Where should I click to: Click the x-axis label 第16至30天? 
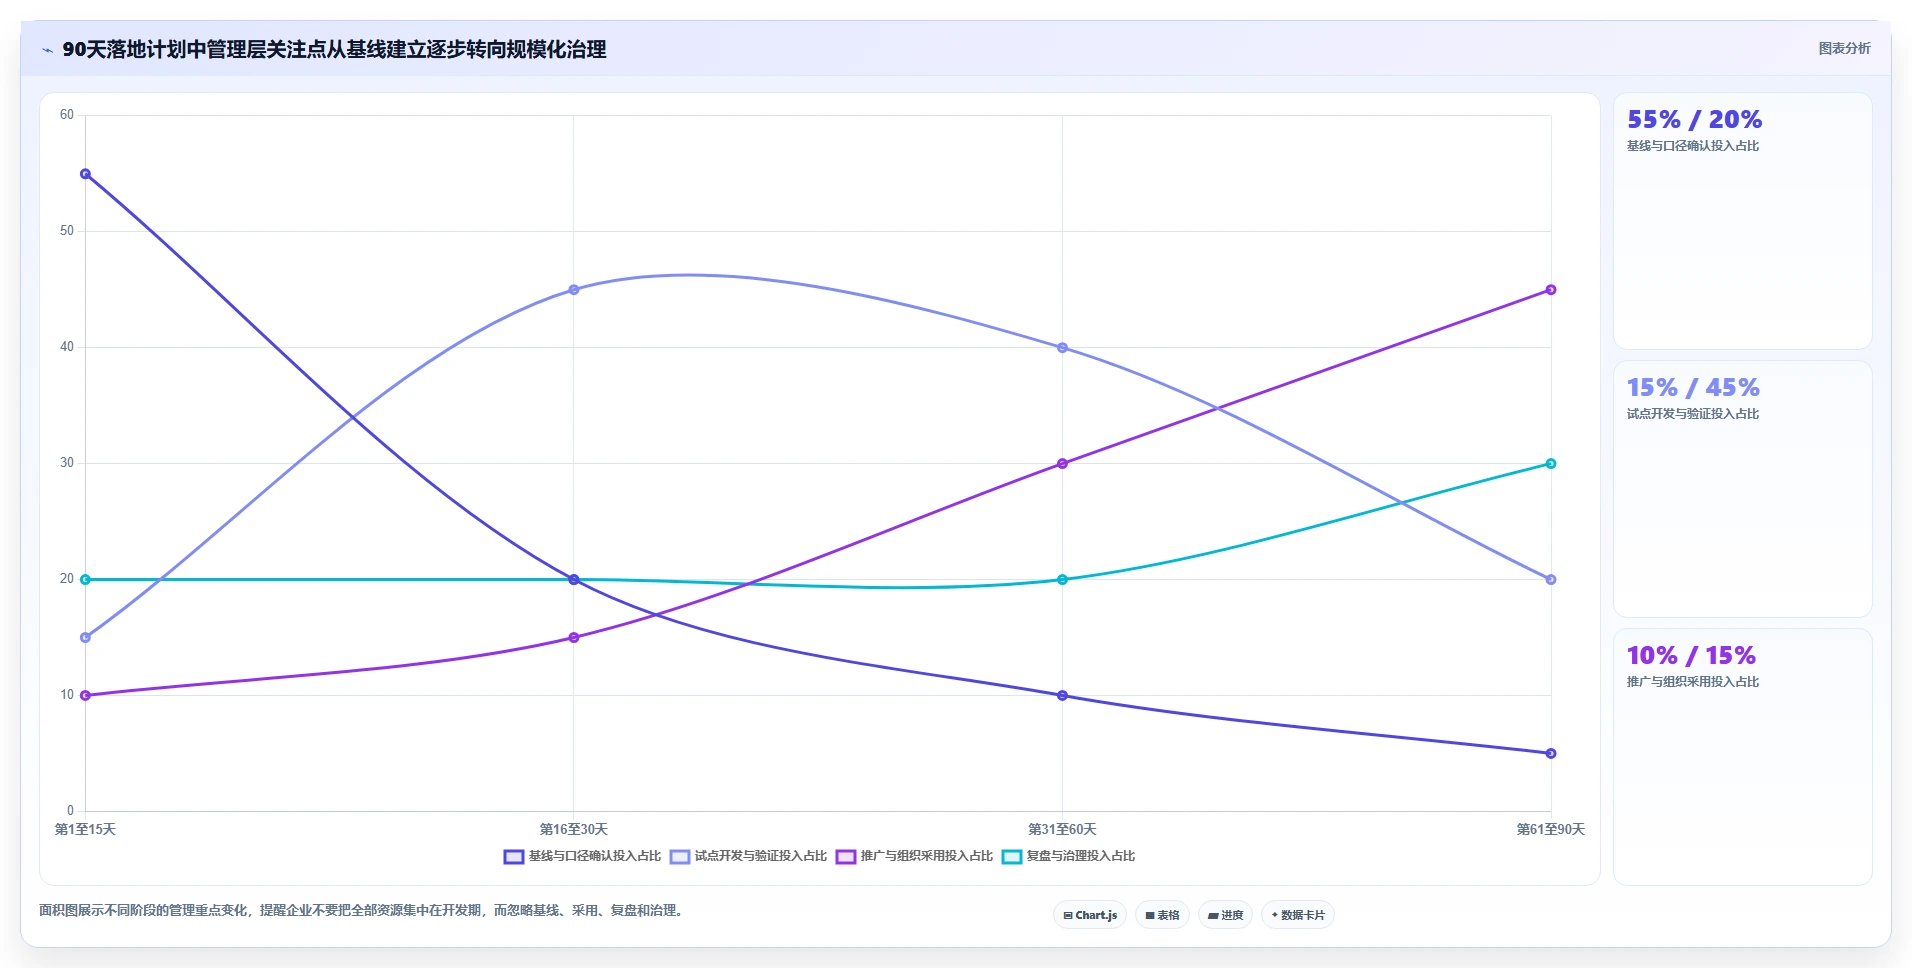click(x=574, y=830)
